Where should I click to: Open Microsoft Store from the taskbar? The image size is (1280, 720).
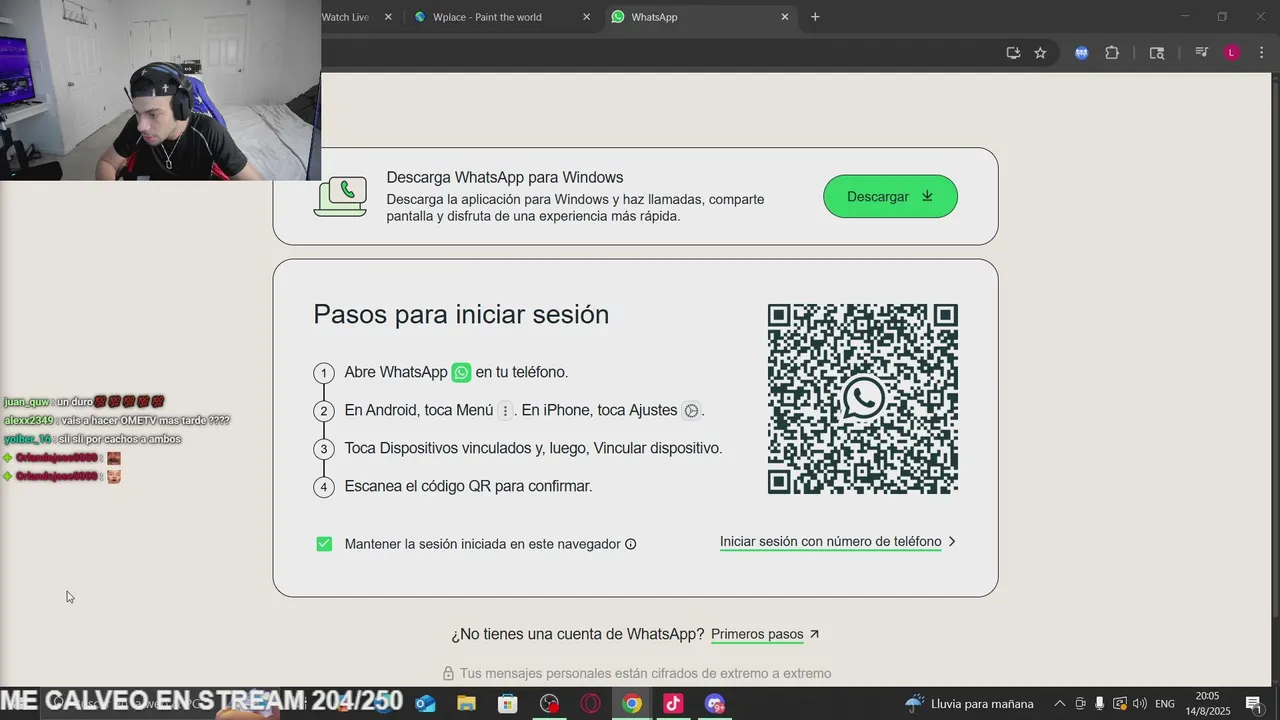click(x=508, y=703)
